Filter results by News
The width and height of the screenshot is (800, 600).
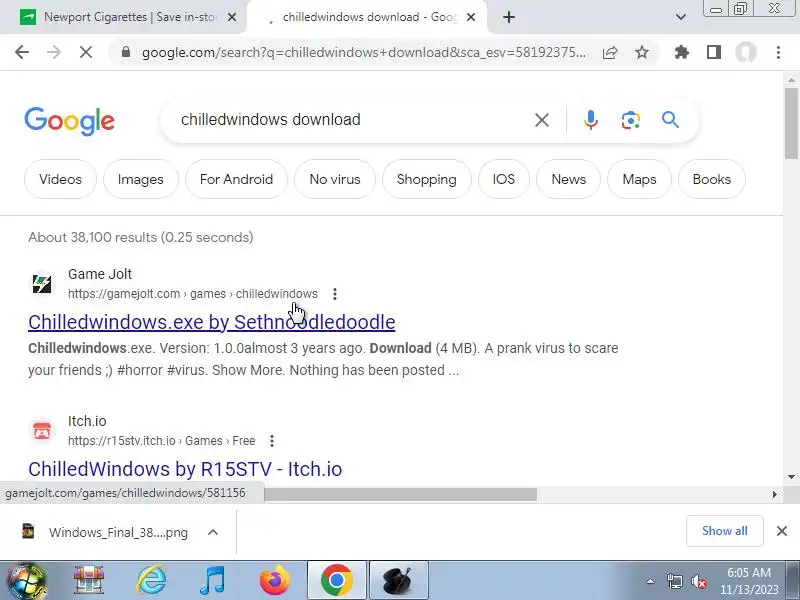pyautogui.click(x=568, y=179)
